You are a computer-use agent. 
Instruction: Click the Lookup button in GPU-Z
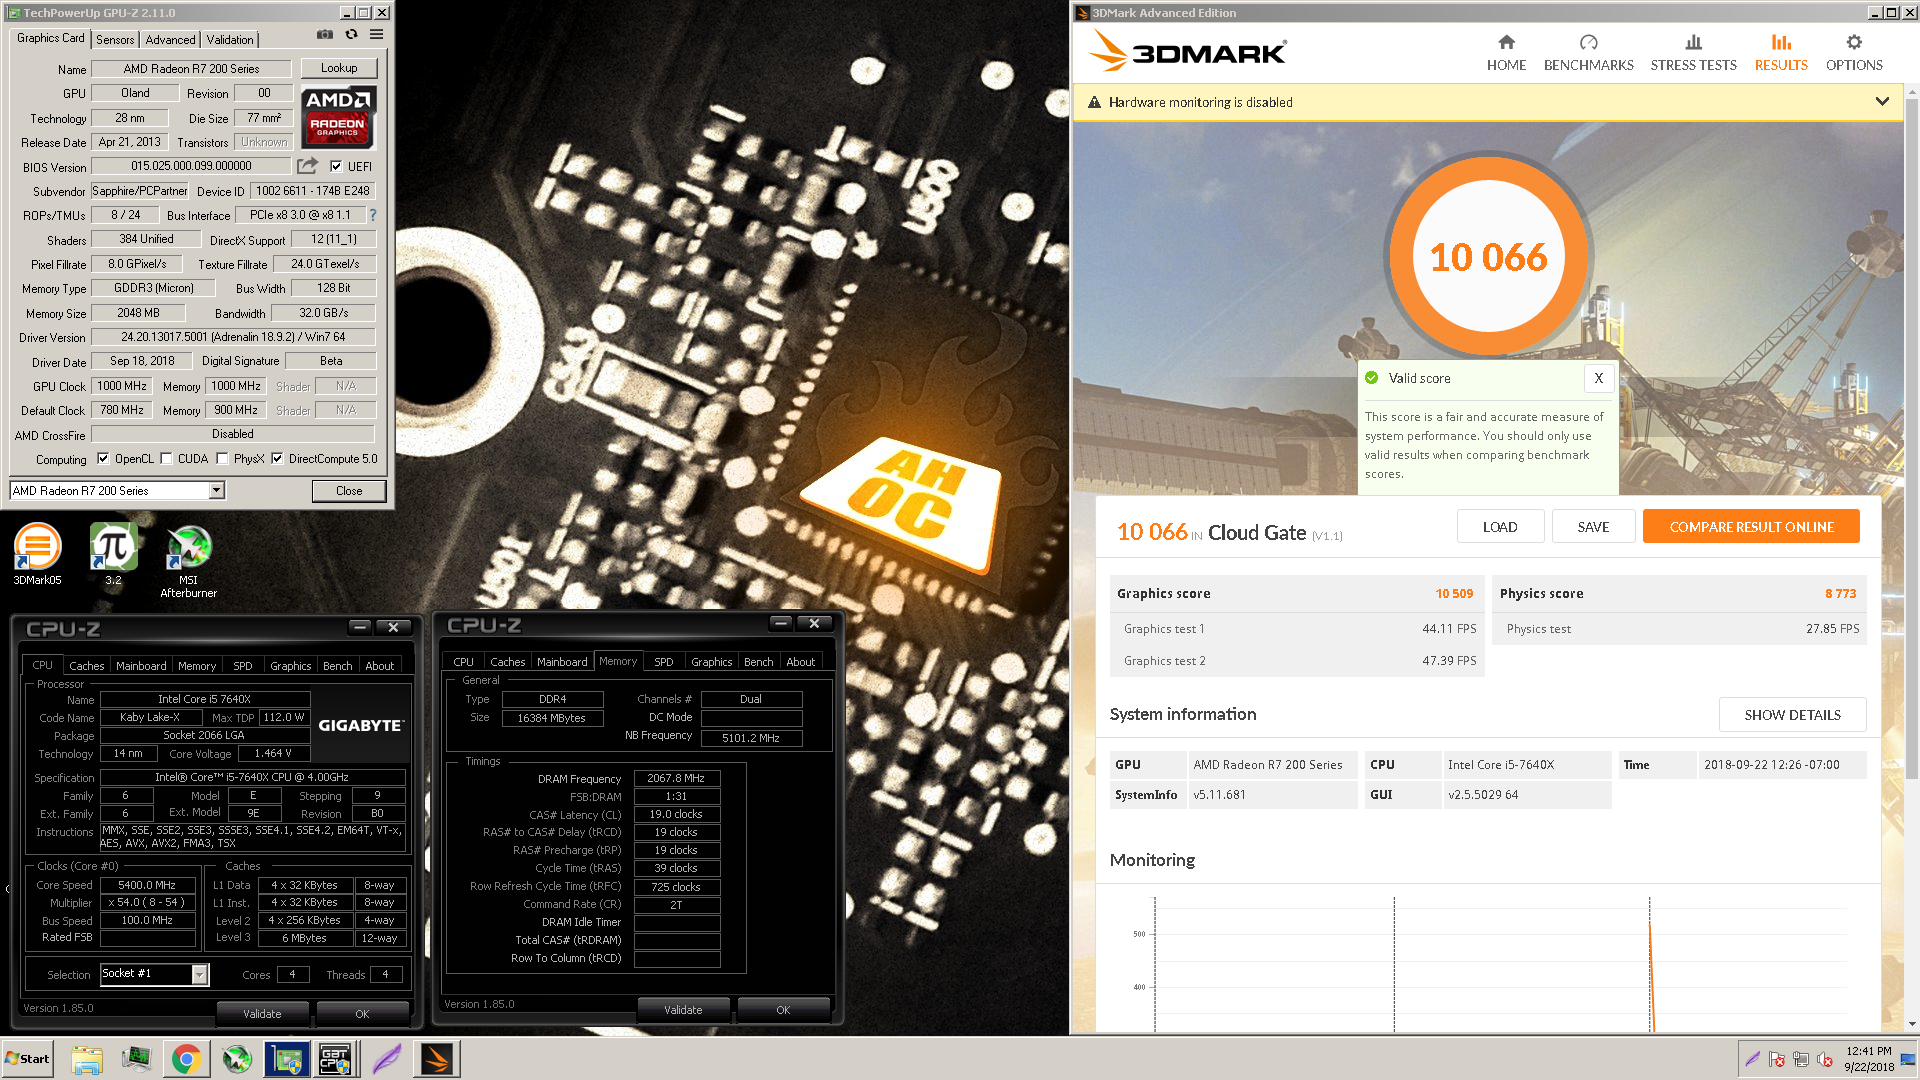(339, 68)
